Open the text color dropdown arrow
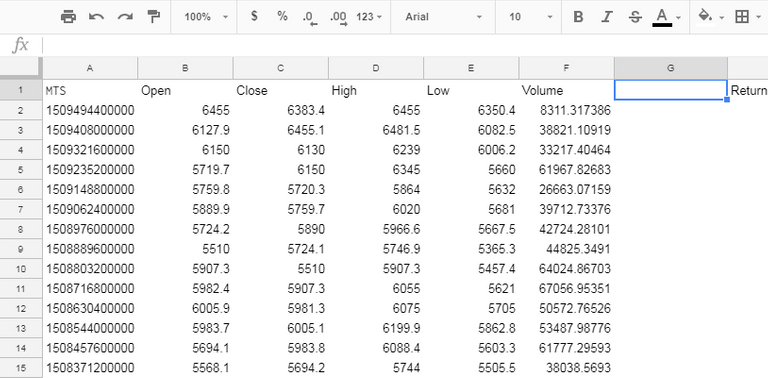The image size is (768, 378). (x=678, y=18)
